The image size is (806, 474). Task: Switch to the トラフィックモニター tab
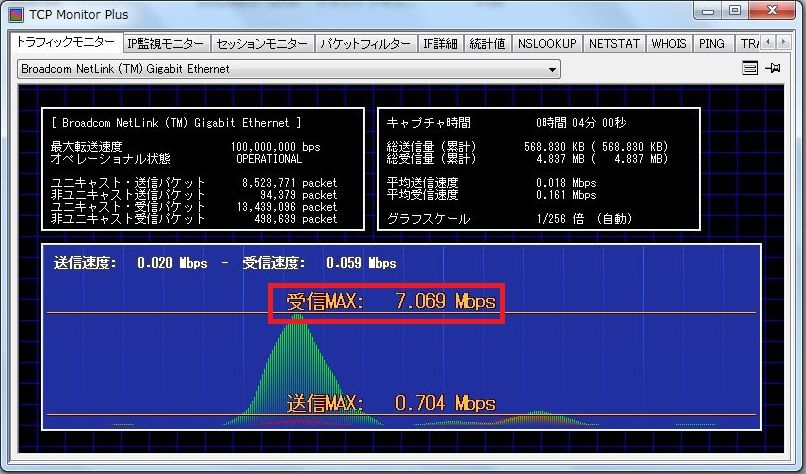[x=66, y=44]
